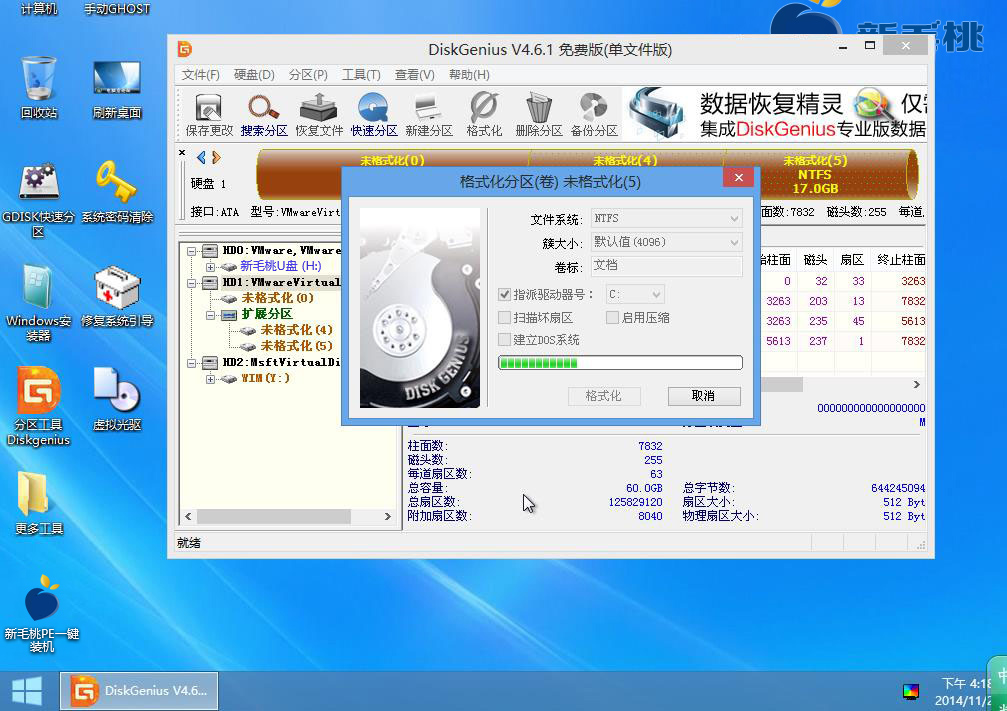Select 未格式化 (5) in the disk tree
The image size is (1007, 711).
[x=297, y=346]
